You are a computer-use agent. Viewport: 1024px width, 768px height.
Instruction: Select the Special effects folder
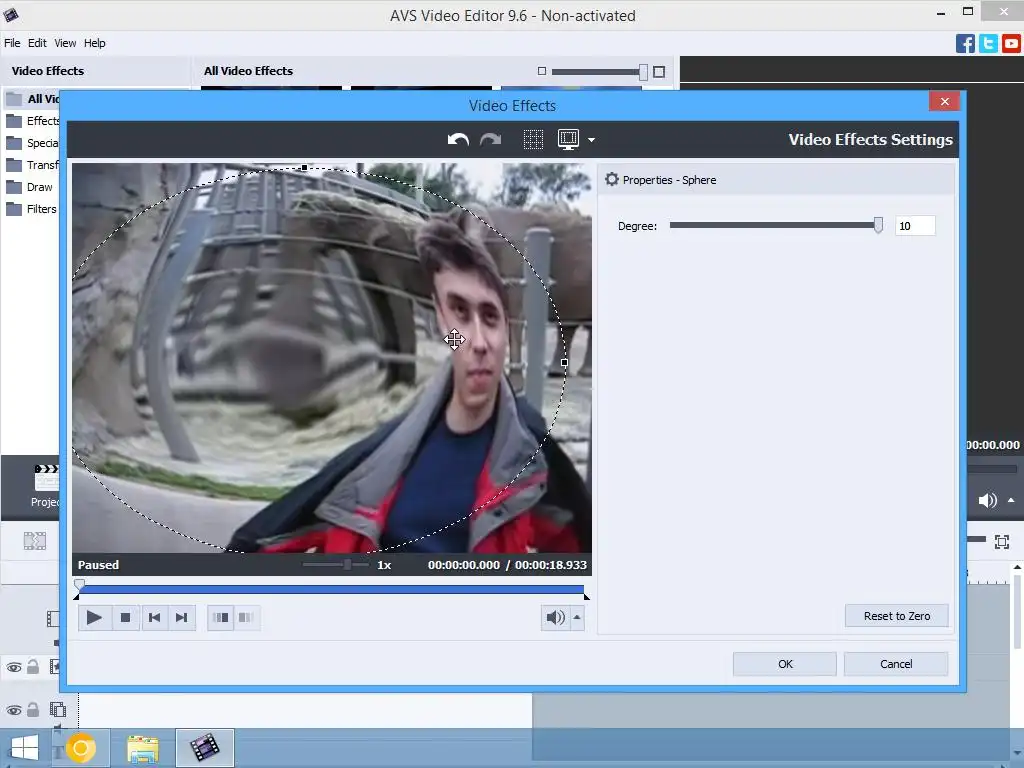click(33, 143)
